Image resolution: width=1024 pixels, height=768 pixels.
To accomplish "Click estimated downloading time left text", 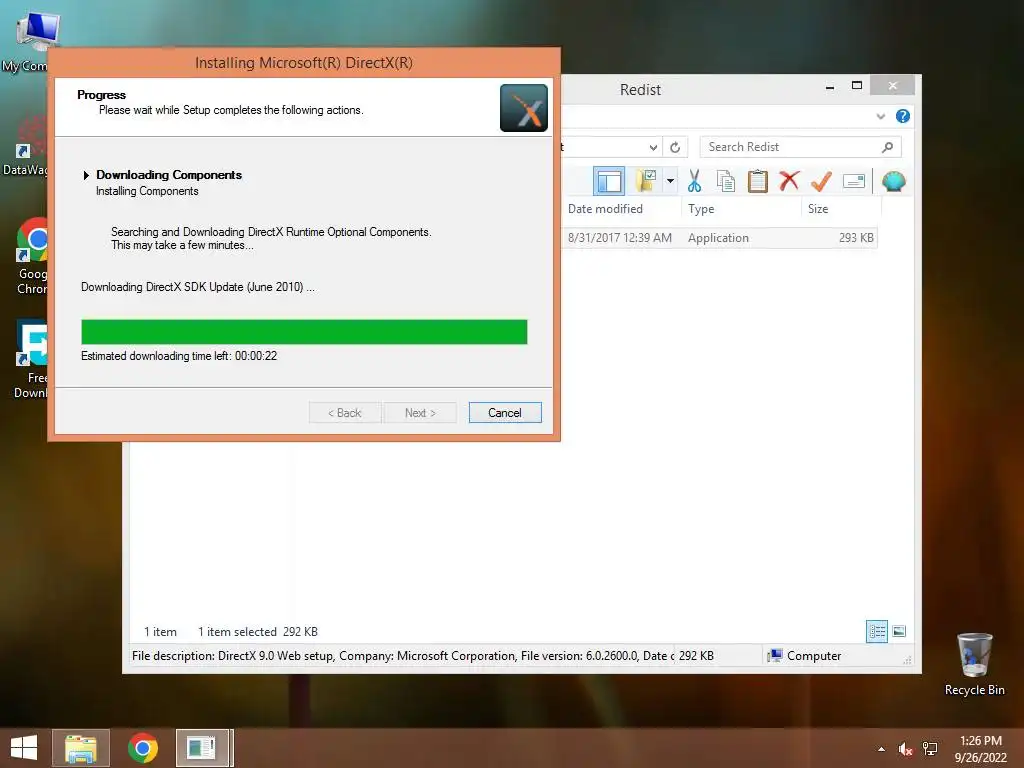I will coord(179,356).
